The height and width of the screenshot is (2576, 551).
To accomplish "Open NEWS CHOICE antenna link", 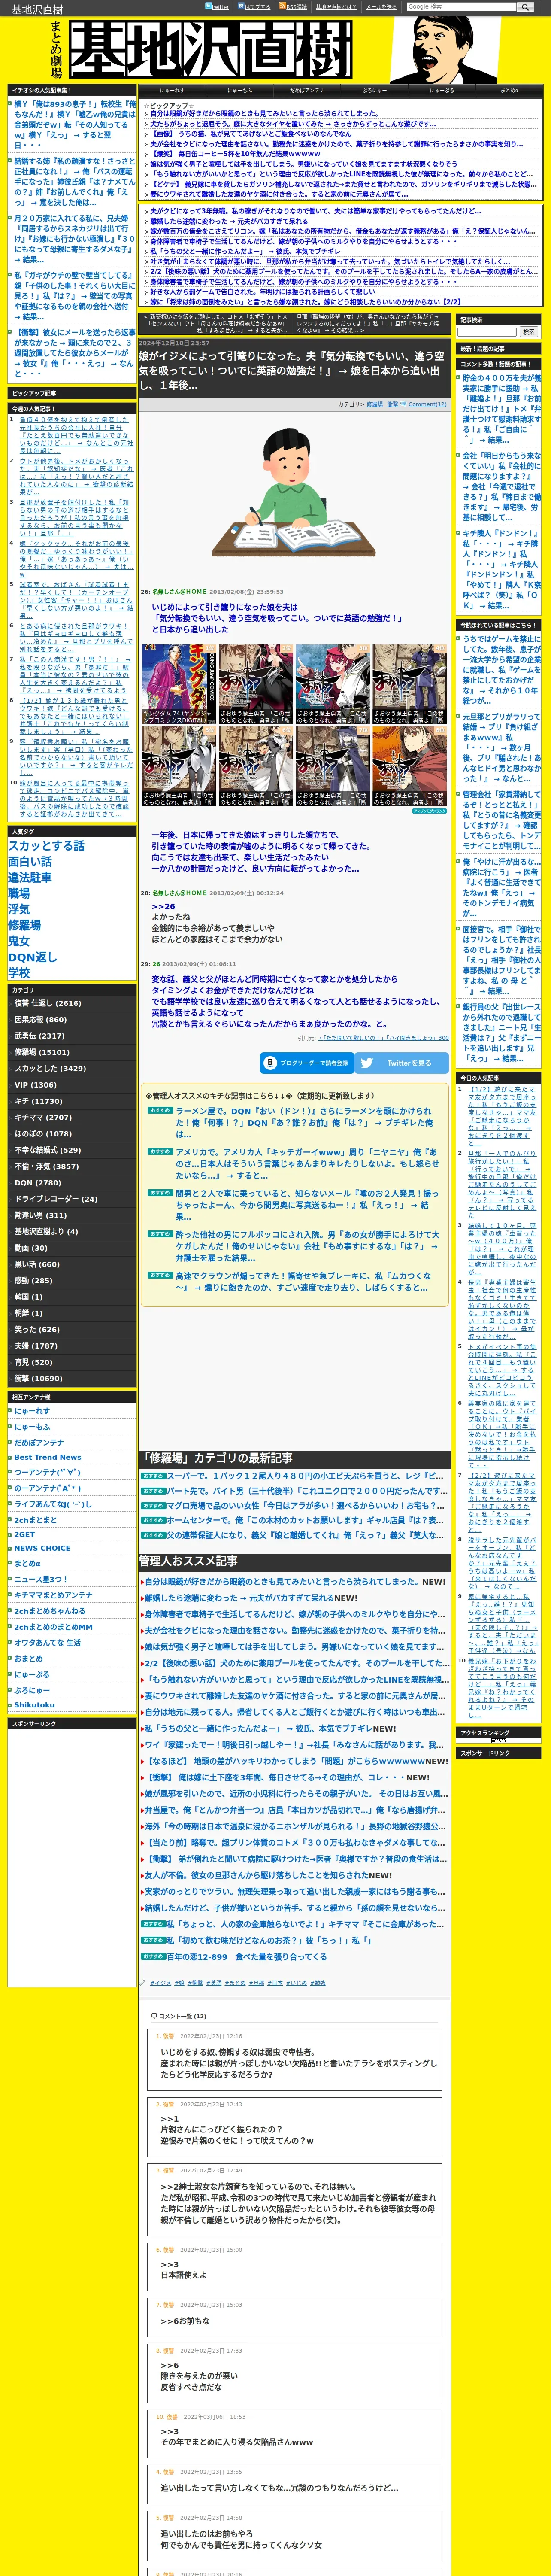I will pos(42,1548).
